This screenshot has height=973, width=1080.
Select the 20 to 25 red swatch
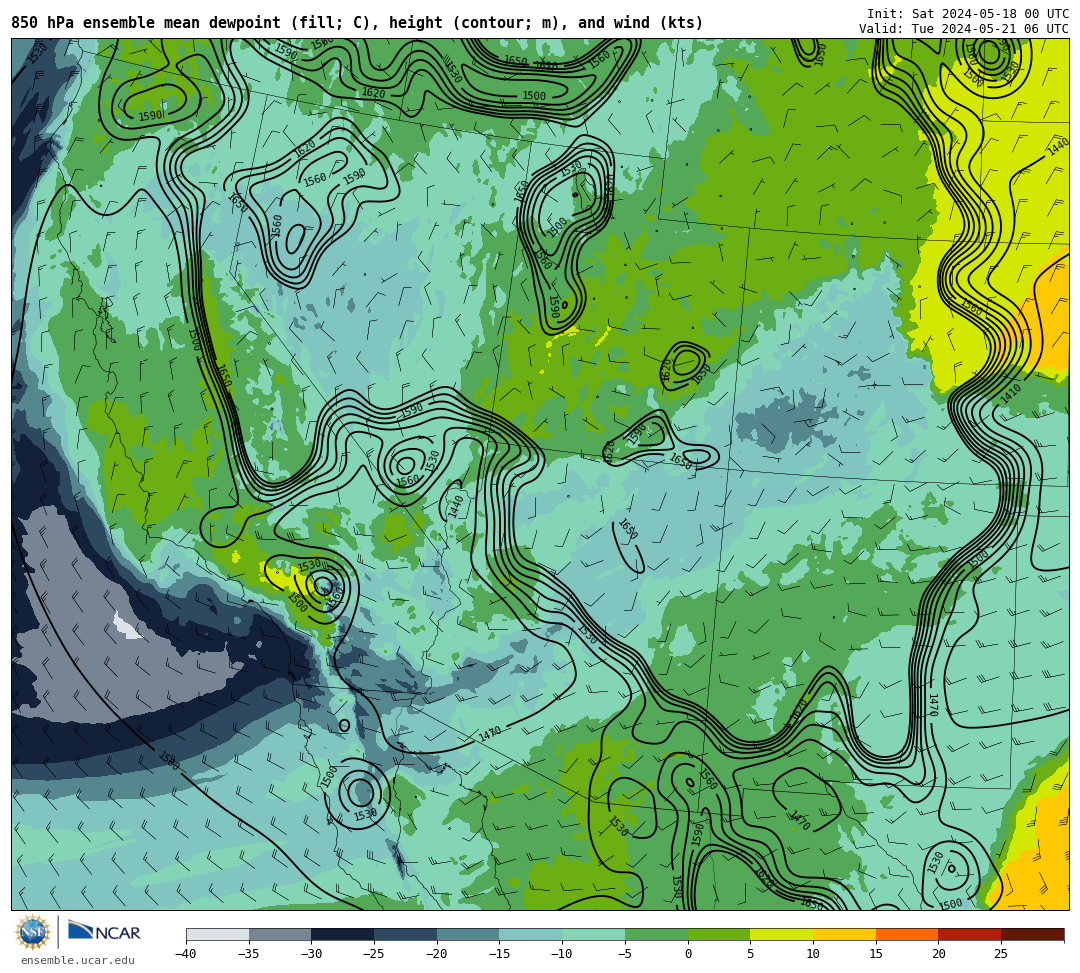click(x=970, y=934)
